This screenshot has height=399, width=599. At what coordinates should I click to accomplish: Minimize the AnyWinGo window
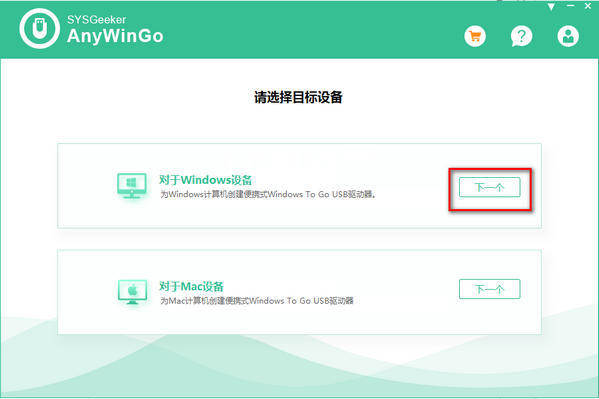point(570,6)
